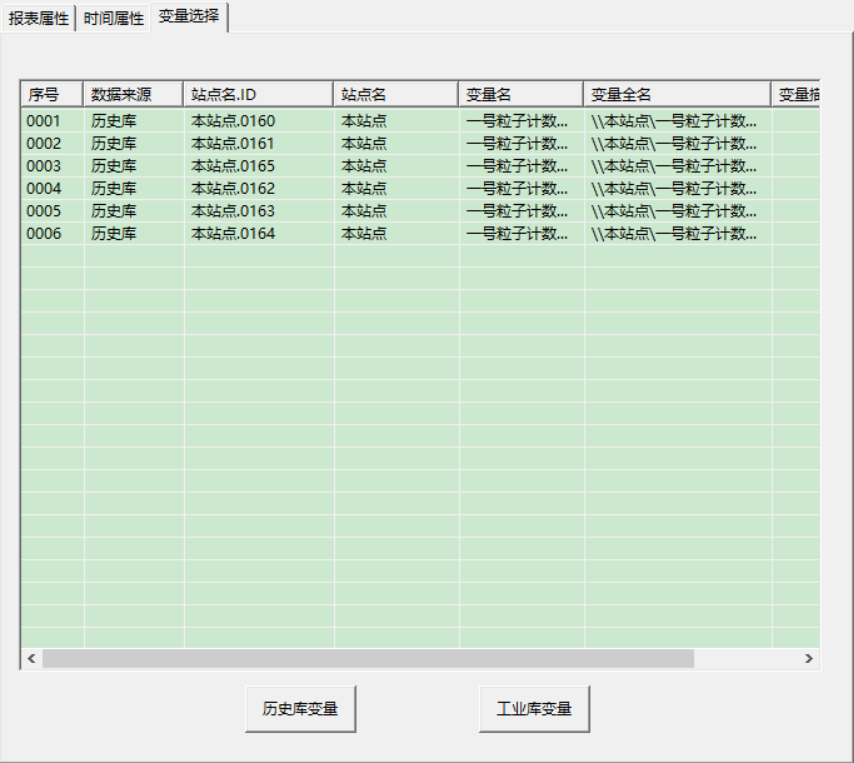Click the 变量名 column header

520,95
